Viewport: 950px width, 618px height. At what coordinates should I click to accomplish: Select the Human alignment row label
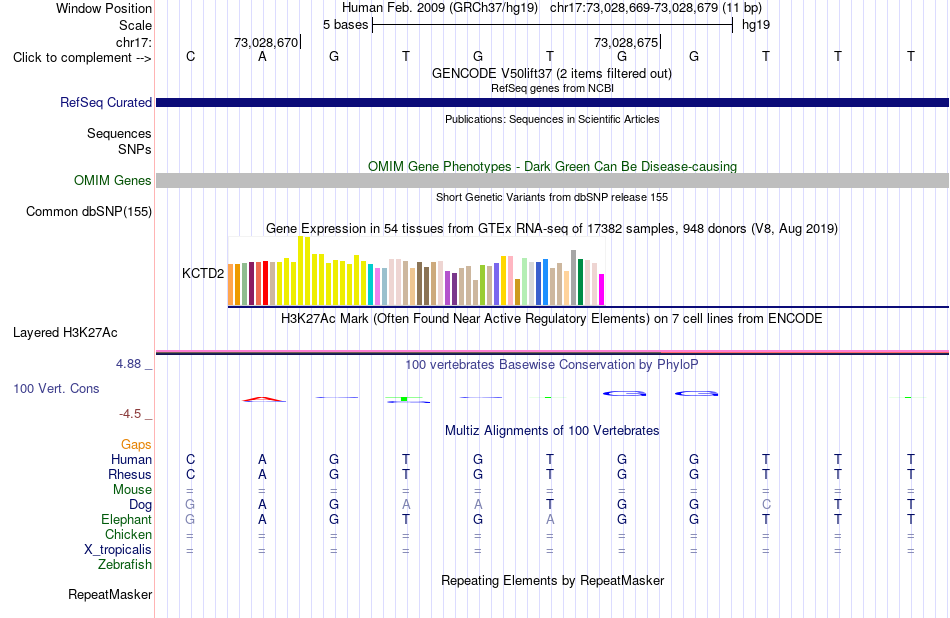pos(131,459)
